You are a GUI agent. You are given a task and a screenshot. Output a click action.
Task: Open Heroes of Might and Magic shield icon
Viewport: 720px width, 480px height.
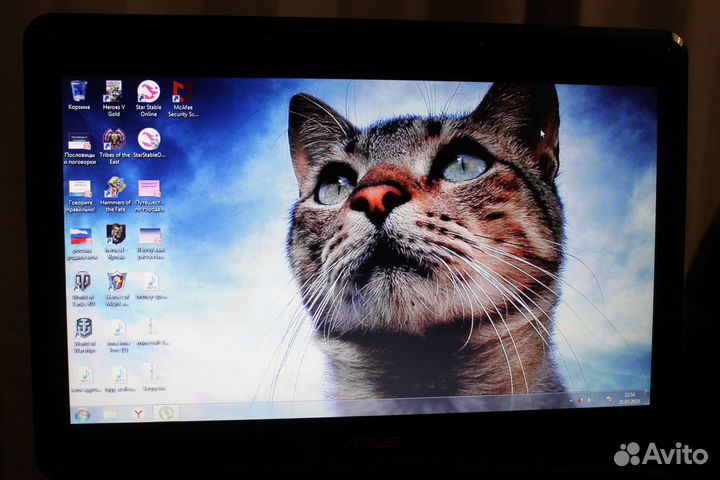[x=117, y=282]
